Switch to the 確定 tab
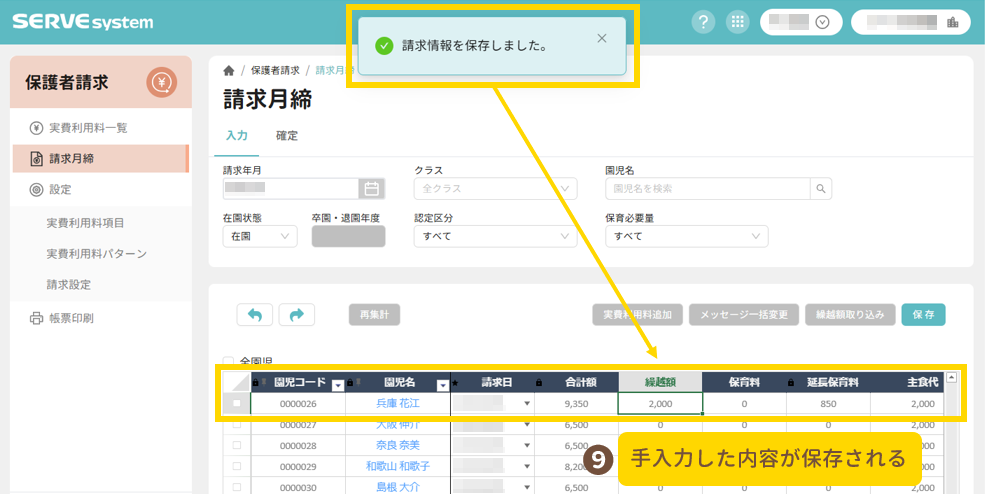 coord(287,136)
